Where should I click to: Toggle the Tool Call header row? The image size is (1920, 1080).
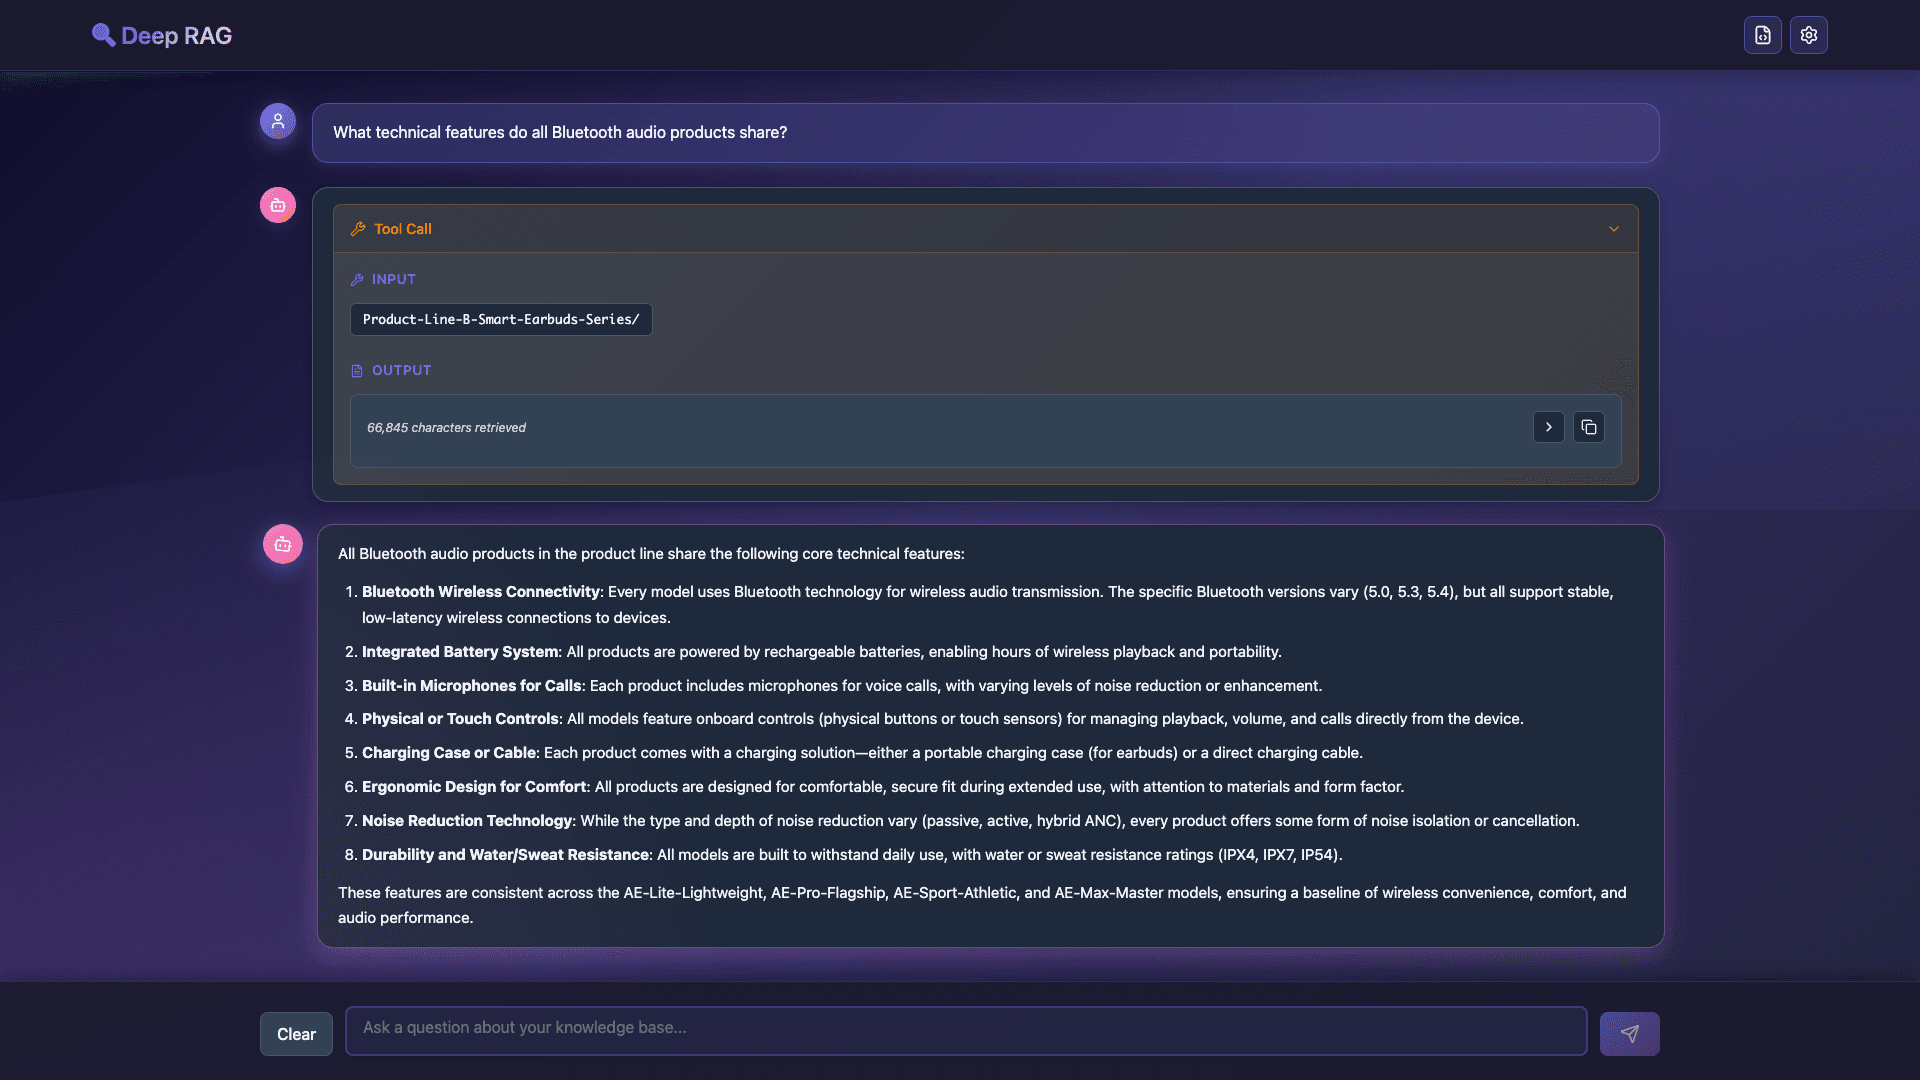pos(985,229)
